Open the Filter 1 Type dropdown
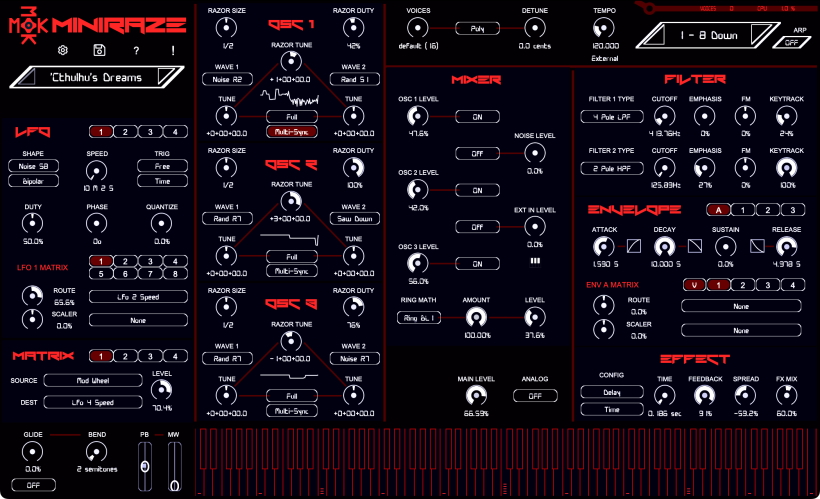 tap(610, 116)
